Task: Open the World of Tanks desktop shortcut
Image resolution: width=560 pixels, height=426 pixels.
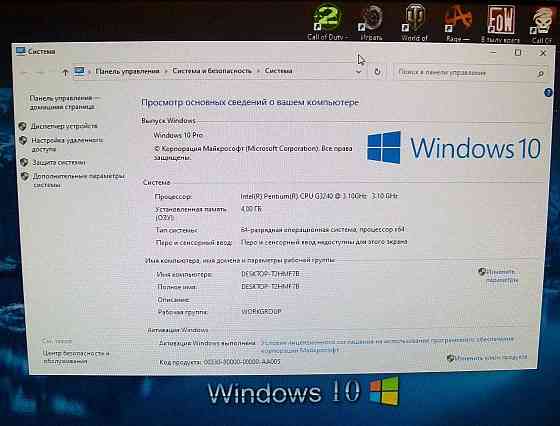Action: coord(414,22)
